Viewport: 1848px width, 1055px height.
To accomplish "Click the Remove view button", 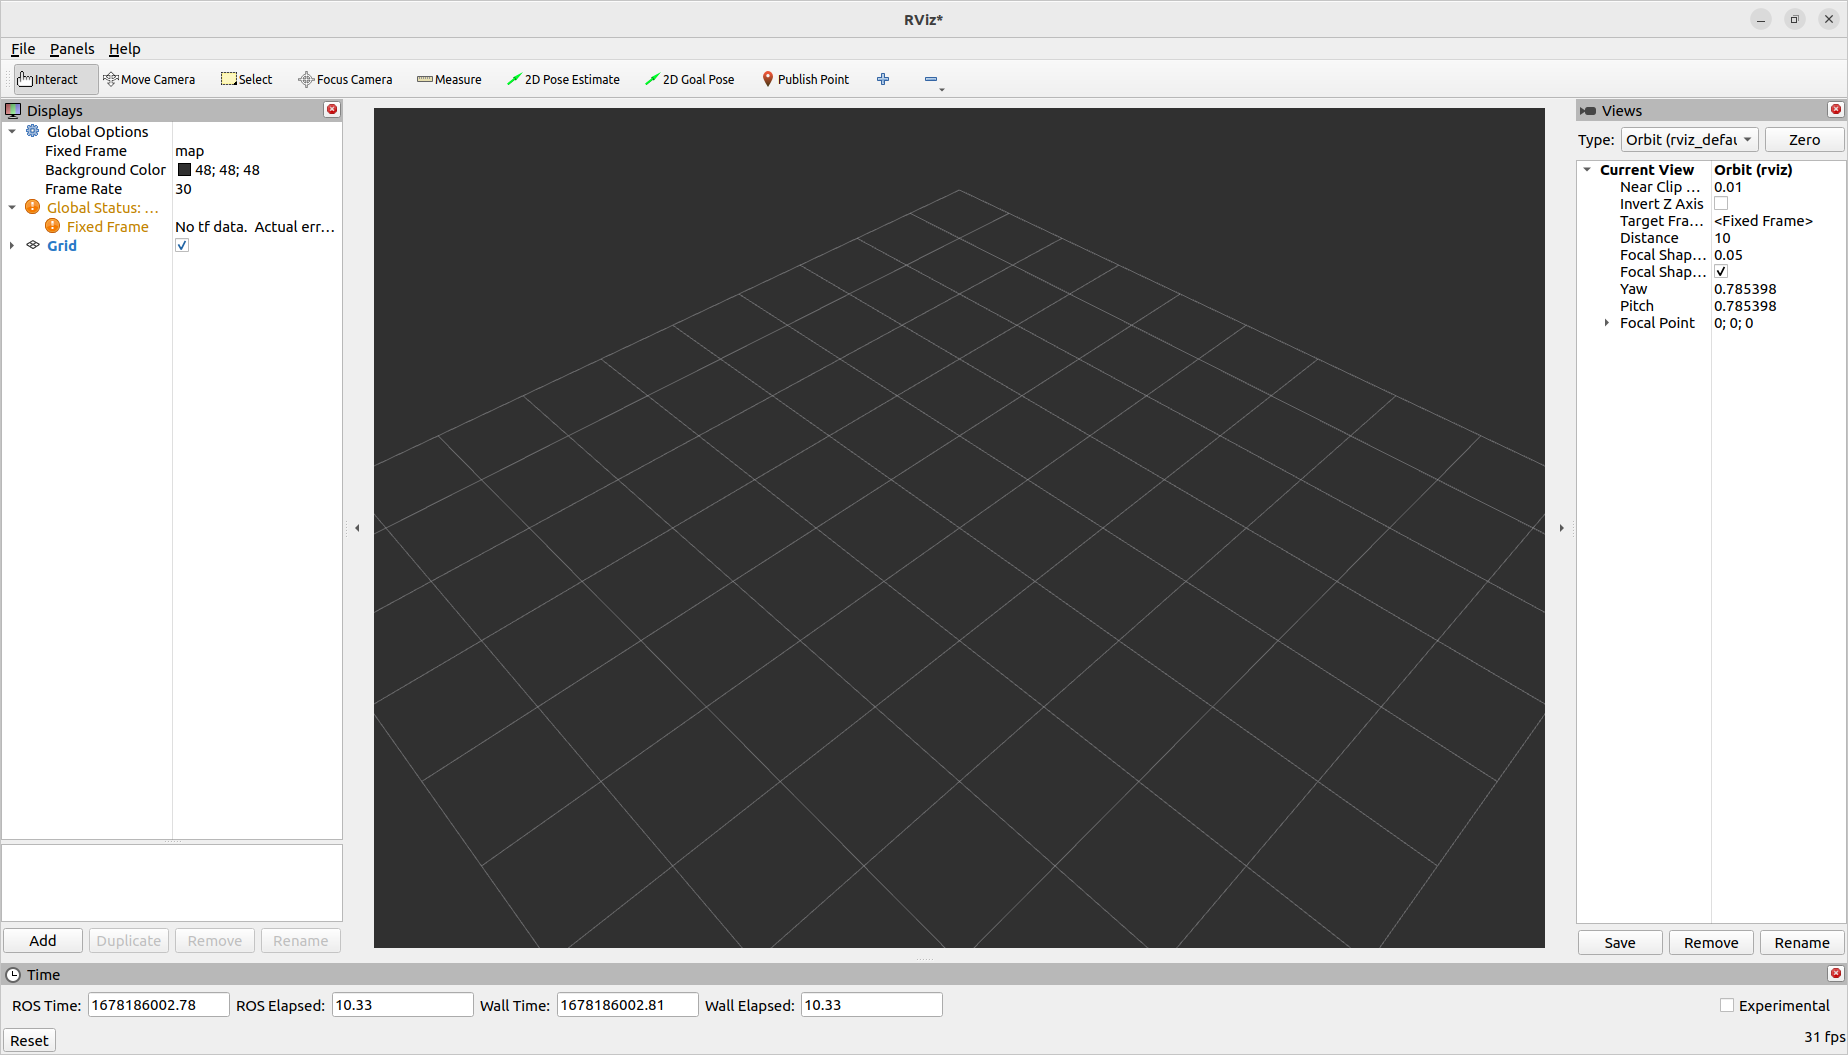I will click(1711, 943).
